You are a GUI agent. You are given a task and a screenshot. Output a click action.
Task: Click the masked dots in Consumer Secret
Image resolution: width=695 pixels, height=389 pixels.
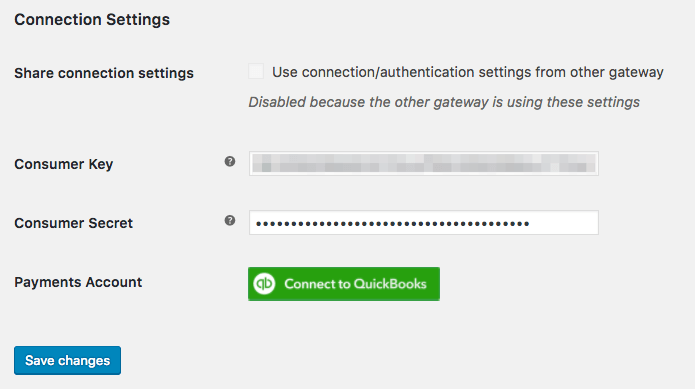tap(393, 224)
